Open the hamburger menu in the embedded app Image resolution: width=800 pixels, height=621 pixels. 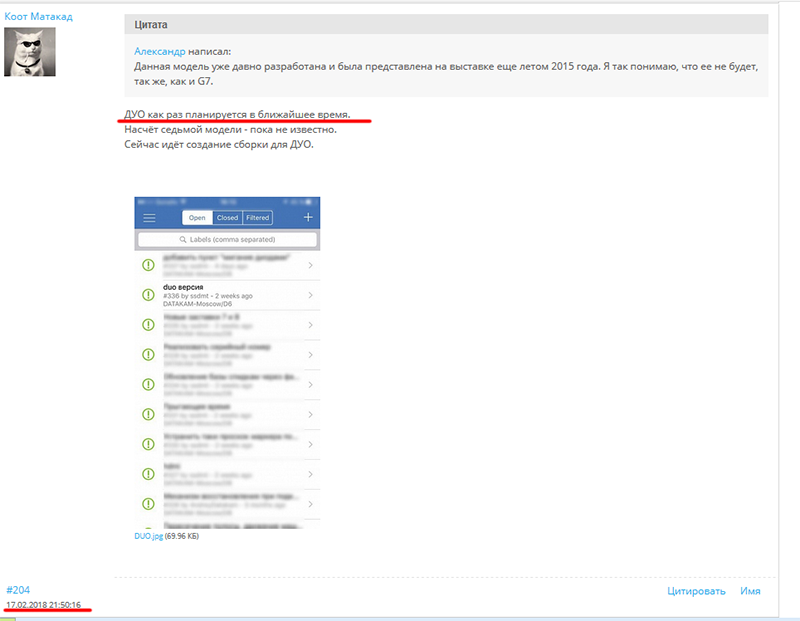(150, 217)
